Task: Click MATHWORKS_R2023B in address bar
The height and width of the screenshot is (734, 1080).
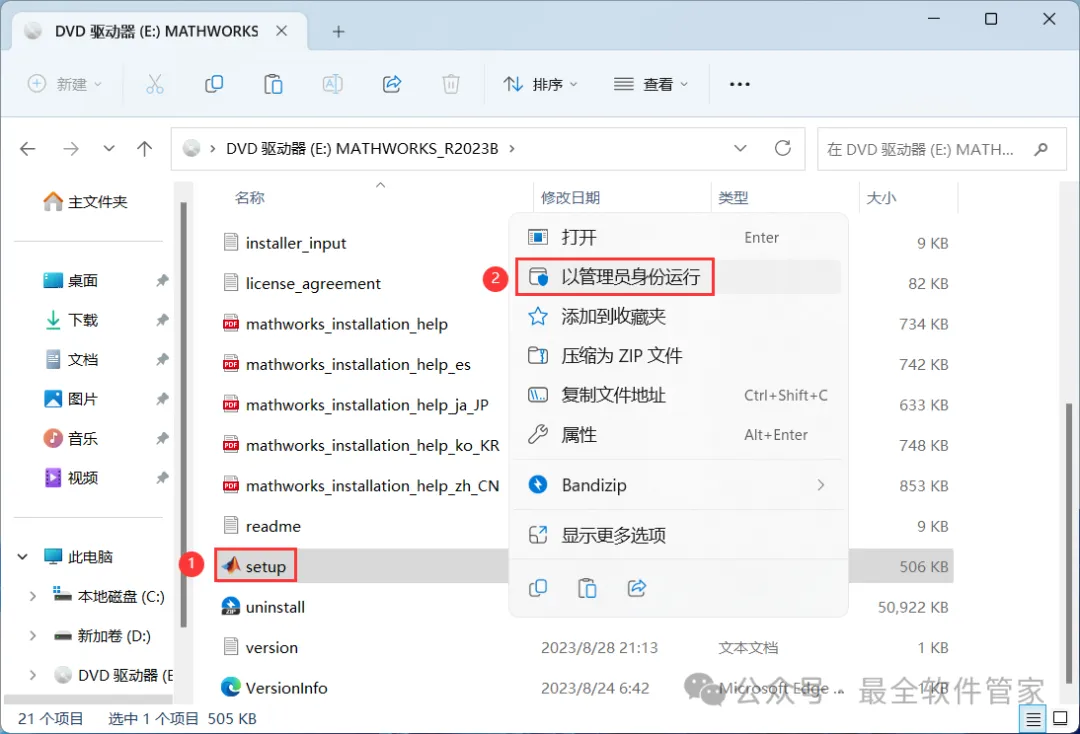Action: 417,149
